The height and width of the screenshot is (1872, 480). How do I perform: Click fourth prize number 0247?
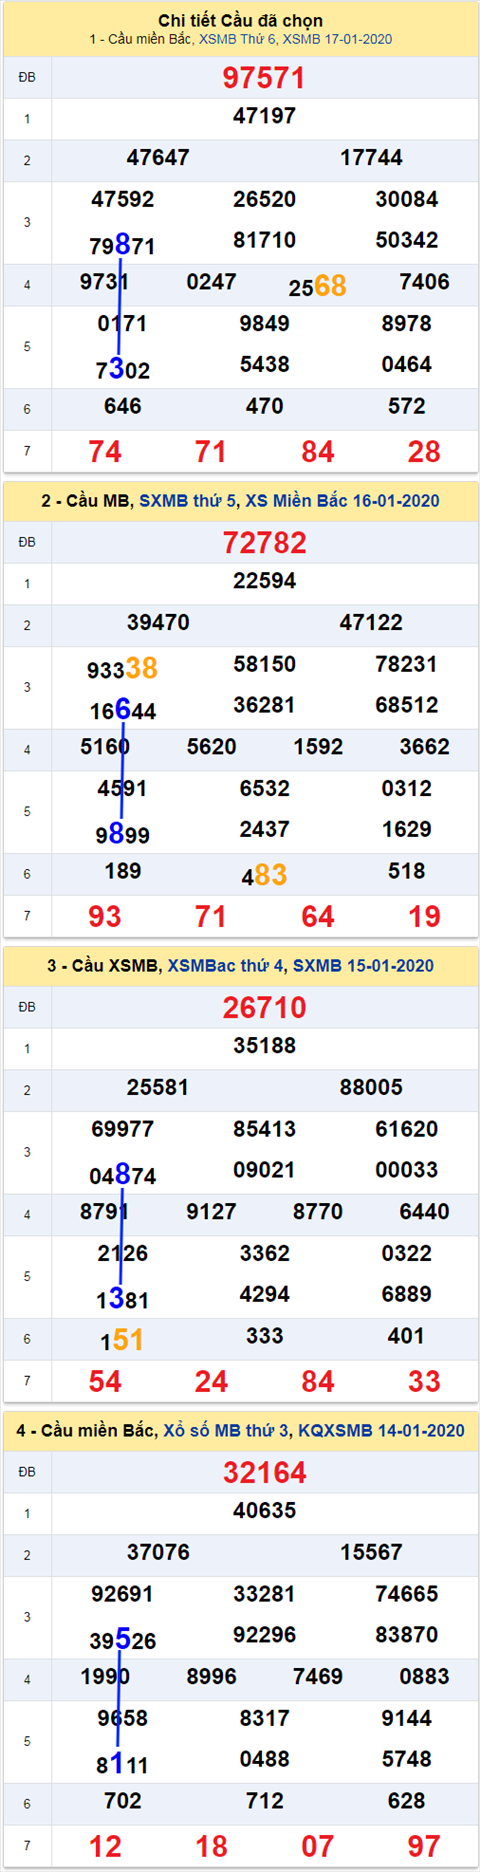click(212, 282)
